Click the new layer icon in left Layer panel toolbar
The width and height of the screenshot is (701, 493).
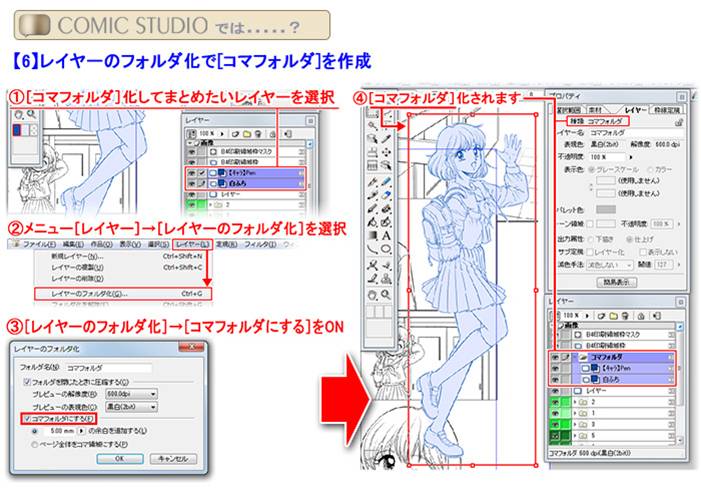point(235,134)
